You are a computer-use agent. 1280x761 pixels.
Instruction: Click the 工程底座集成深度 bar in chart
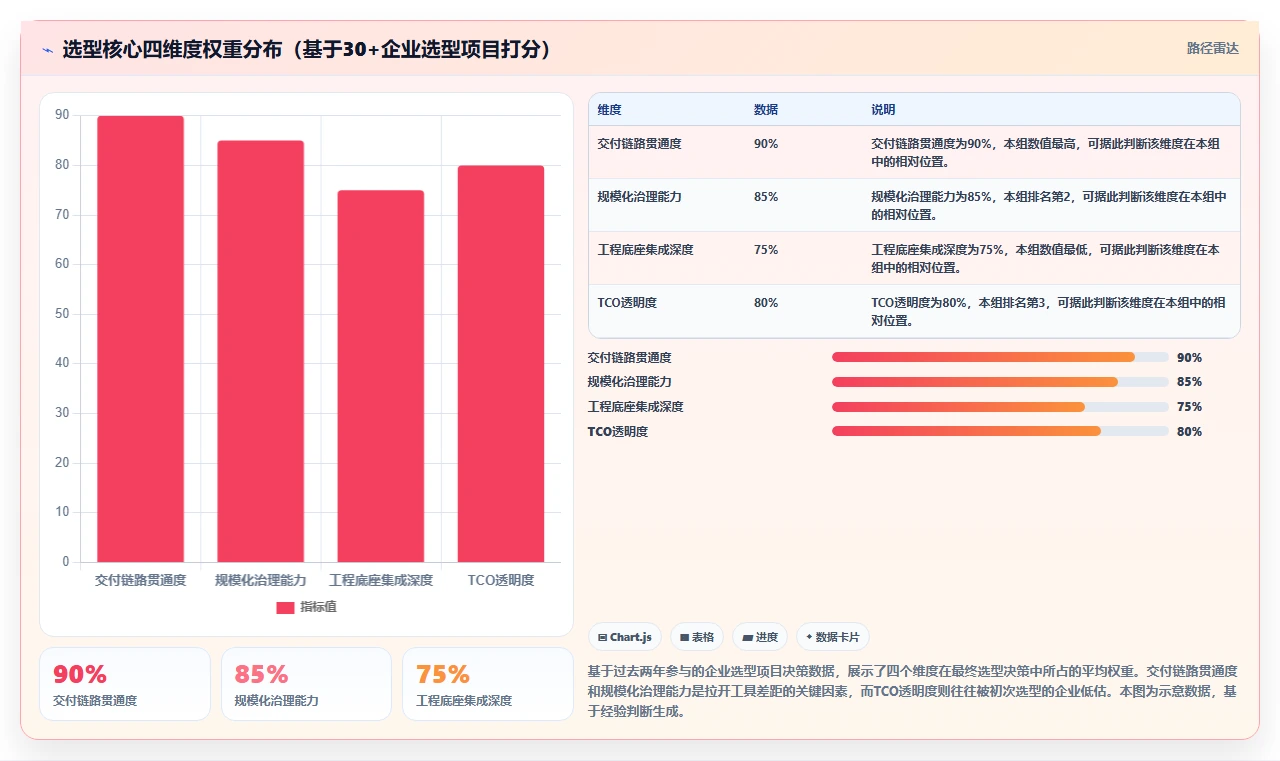381,376
